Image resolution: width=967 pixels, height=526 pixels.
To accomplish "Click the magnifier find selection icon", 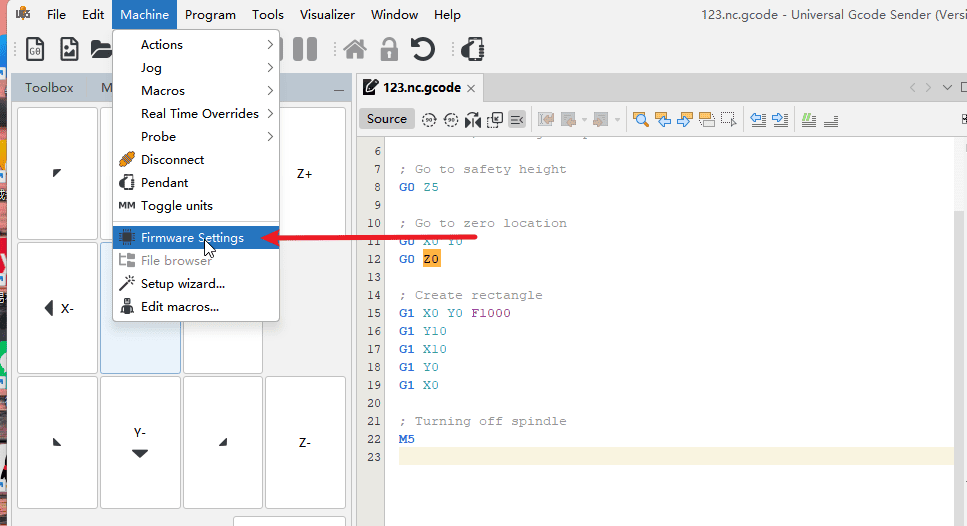I will [640, 119].
